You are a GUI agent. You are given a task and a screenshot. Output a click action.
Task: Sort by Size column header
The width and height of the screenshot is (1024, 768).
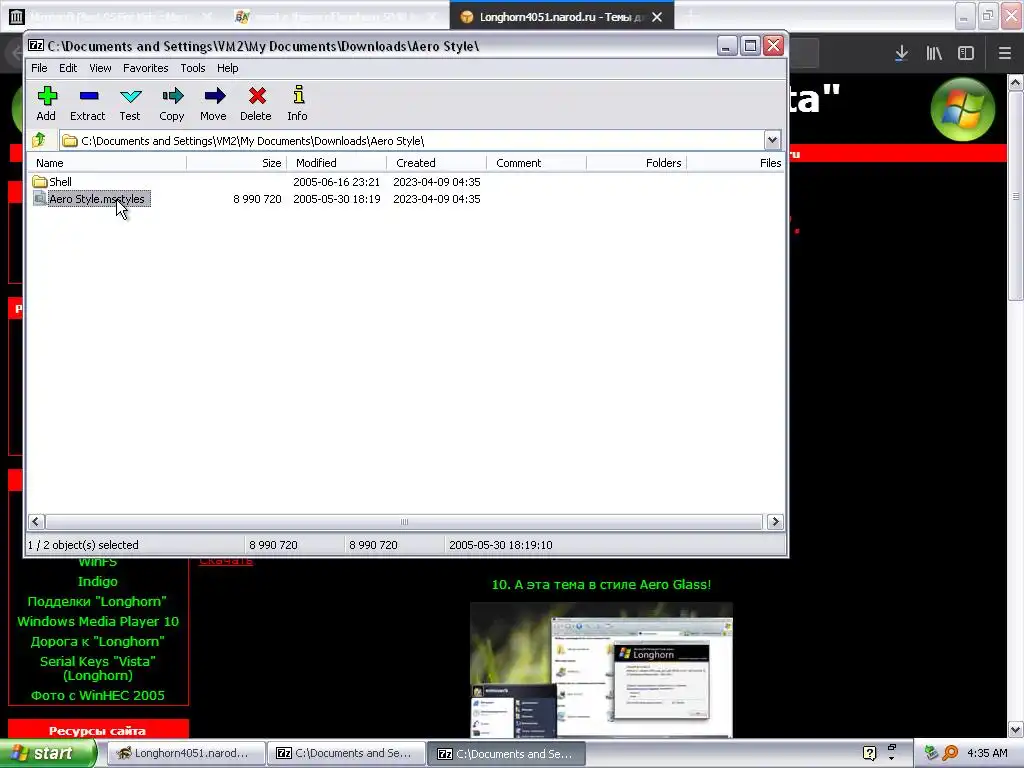(x=236, y=163)
